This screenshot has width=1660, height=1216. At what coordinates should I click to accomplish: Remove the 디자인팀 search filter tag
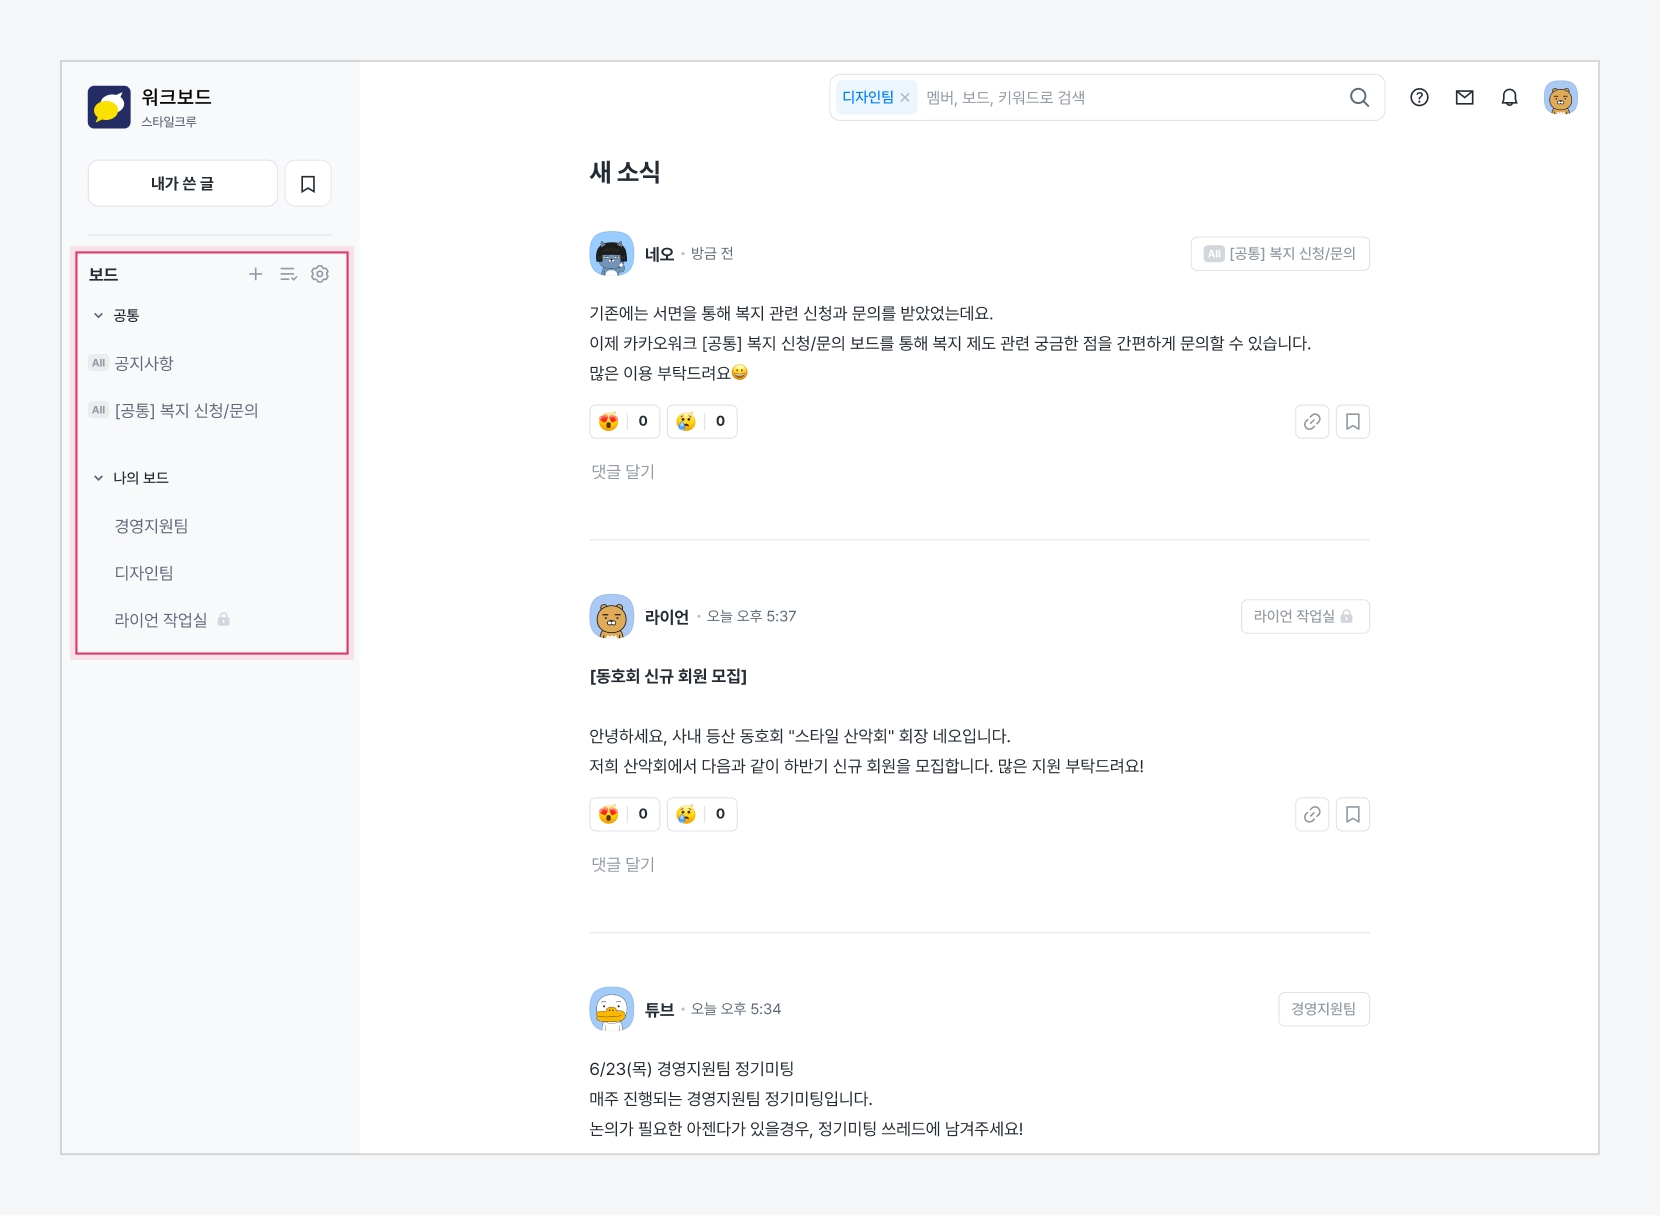(x=905, y=98)
